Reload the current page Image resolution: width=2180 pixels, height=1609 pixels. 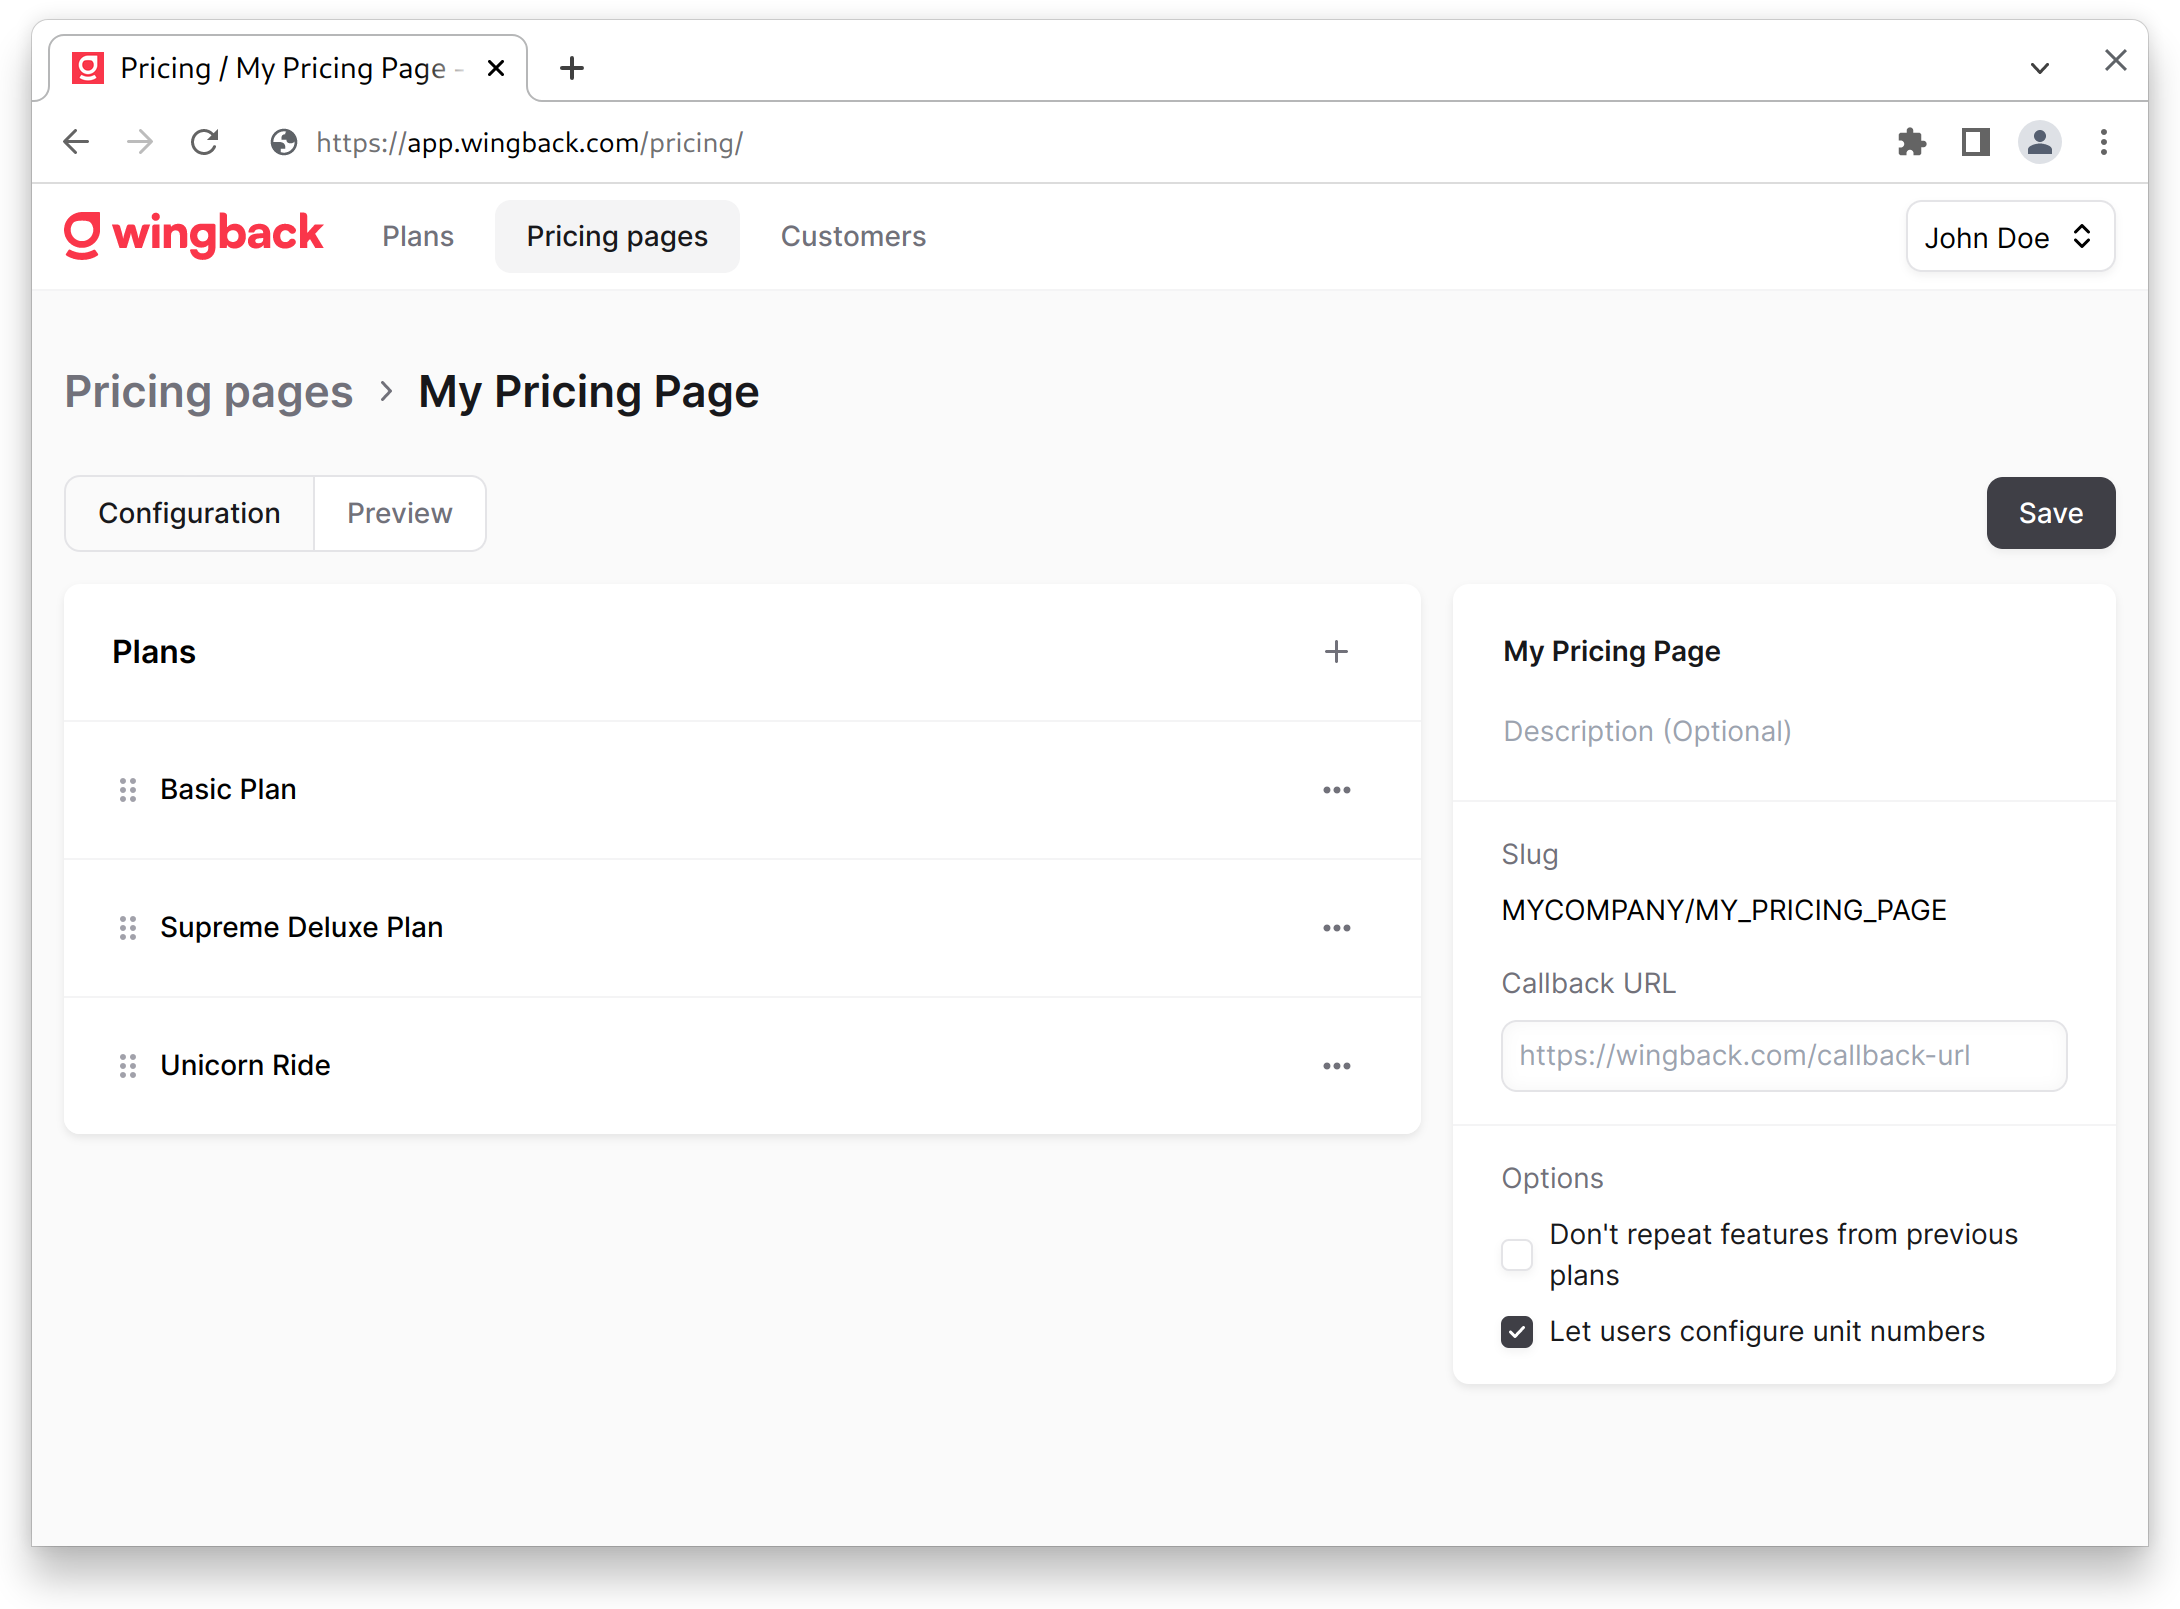click(x=204, y=142)
